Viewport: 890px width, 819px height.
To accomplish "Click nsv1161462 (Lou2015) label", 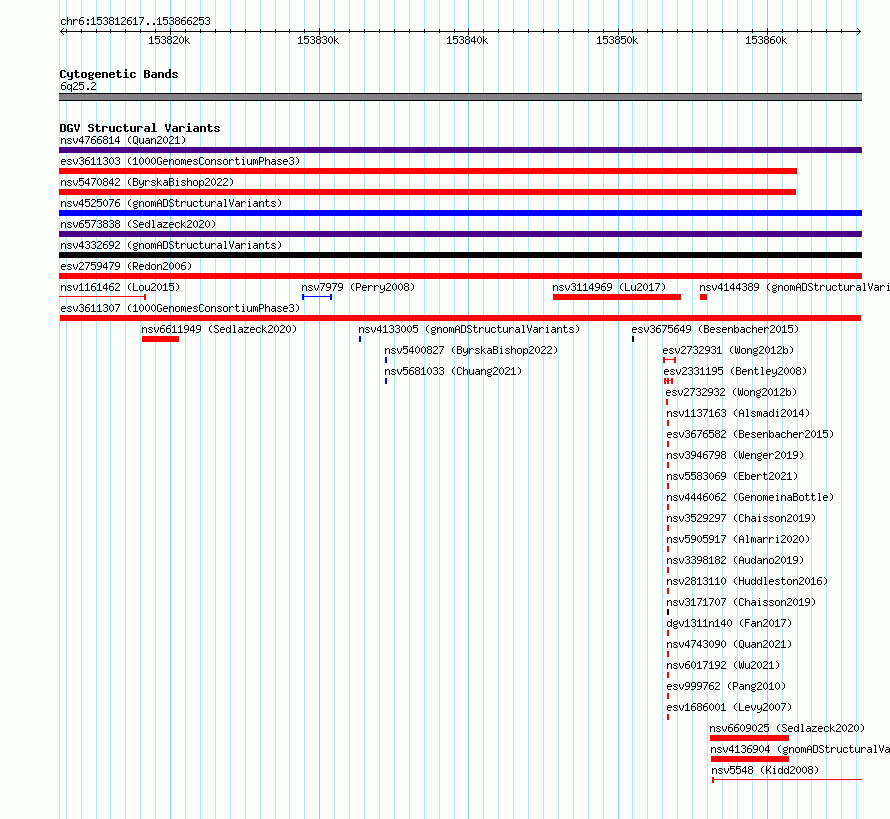I will pos(120,287).
